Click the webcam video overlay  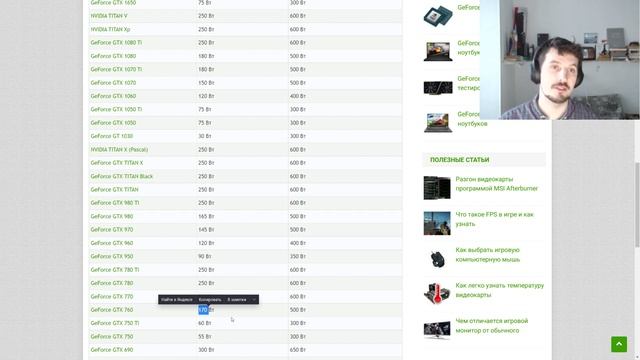click(560, 60)
